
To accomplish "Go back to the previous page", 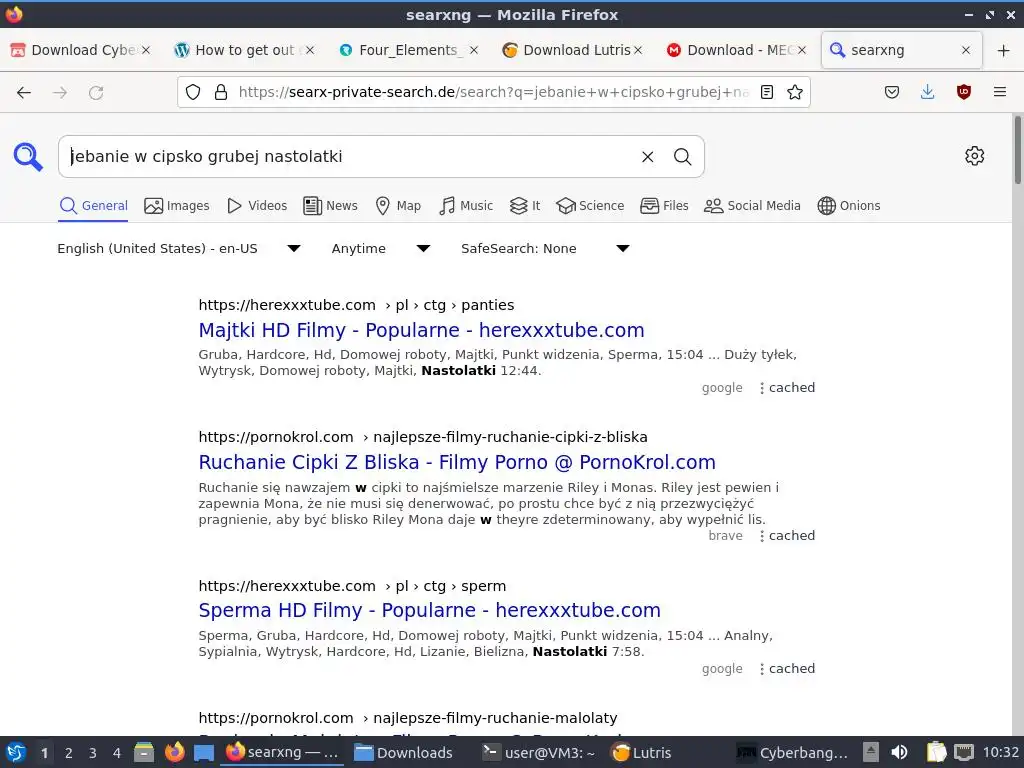I will click(24, 93).
